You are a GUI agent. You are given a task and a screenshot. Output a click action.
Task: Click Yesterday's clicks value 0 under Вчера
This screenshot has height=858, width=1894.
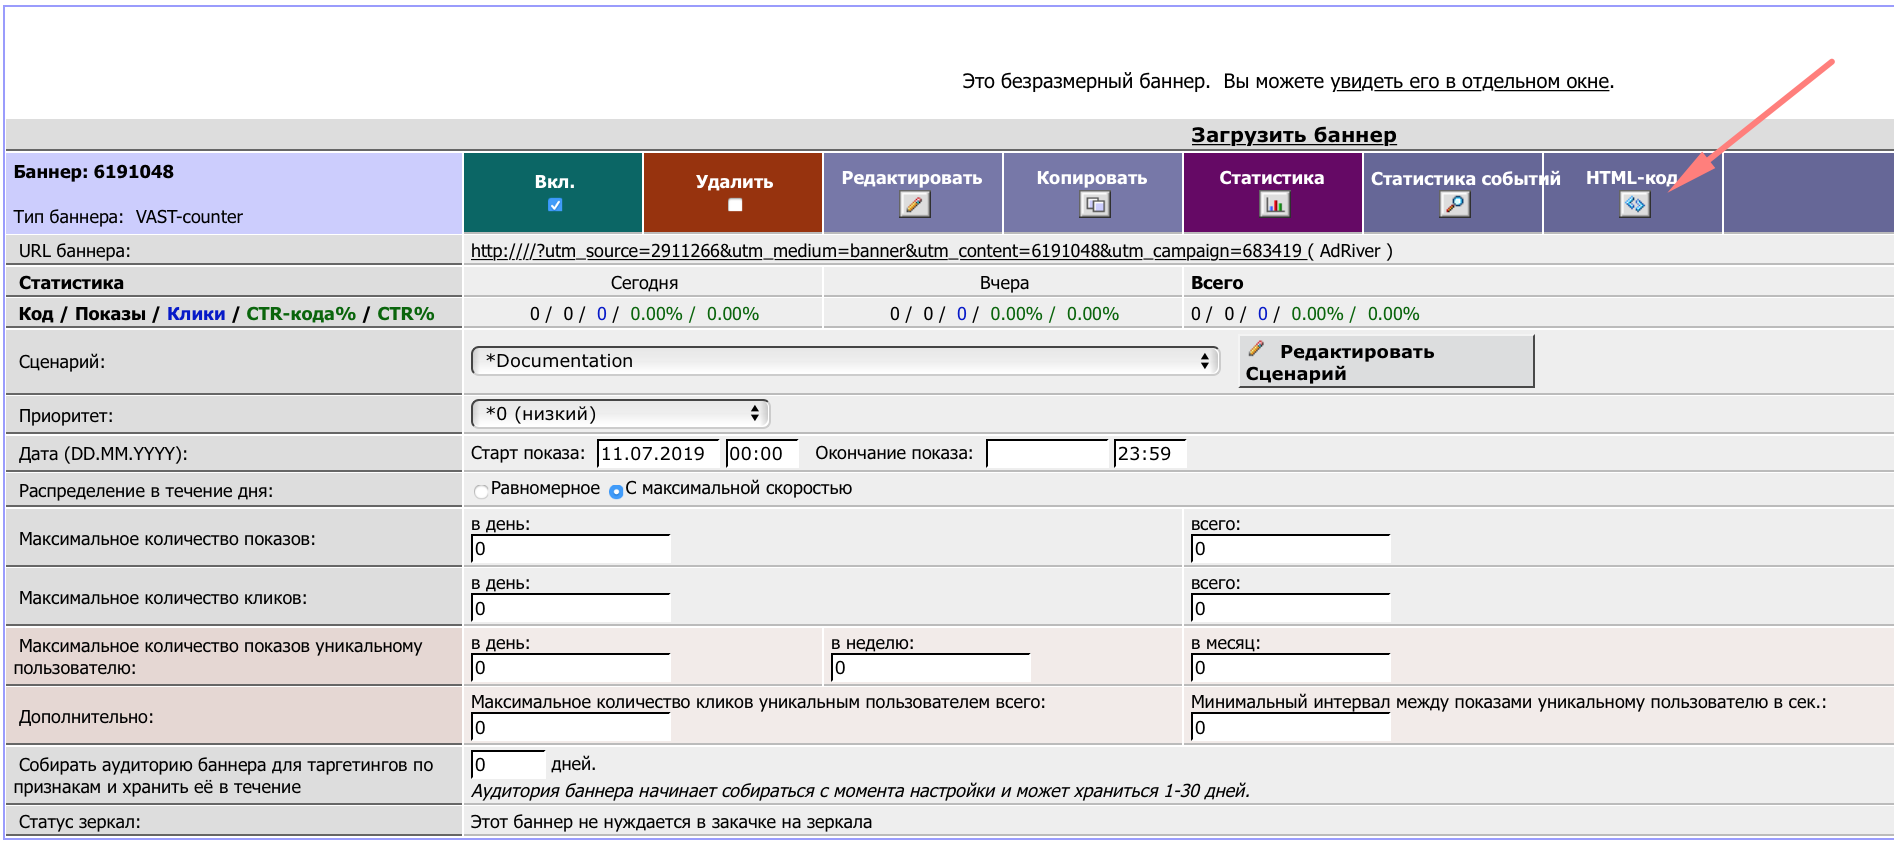tap(962, 314)
